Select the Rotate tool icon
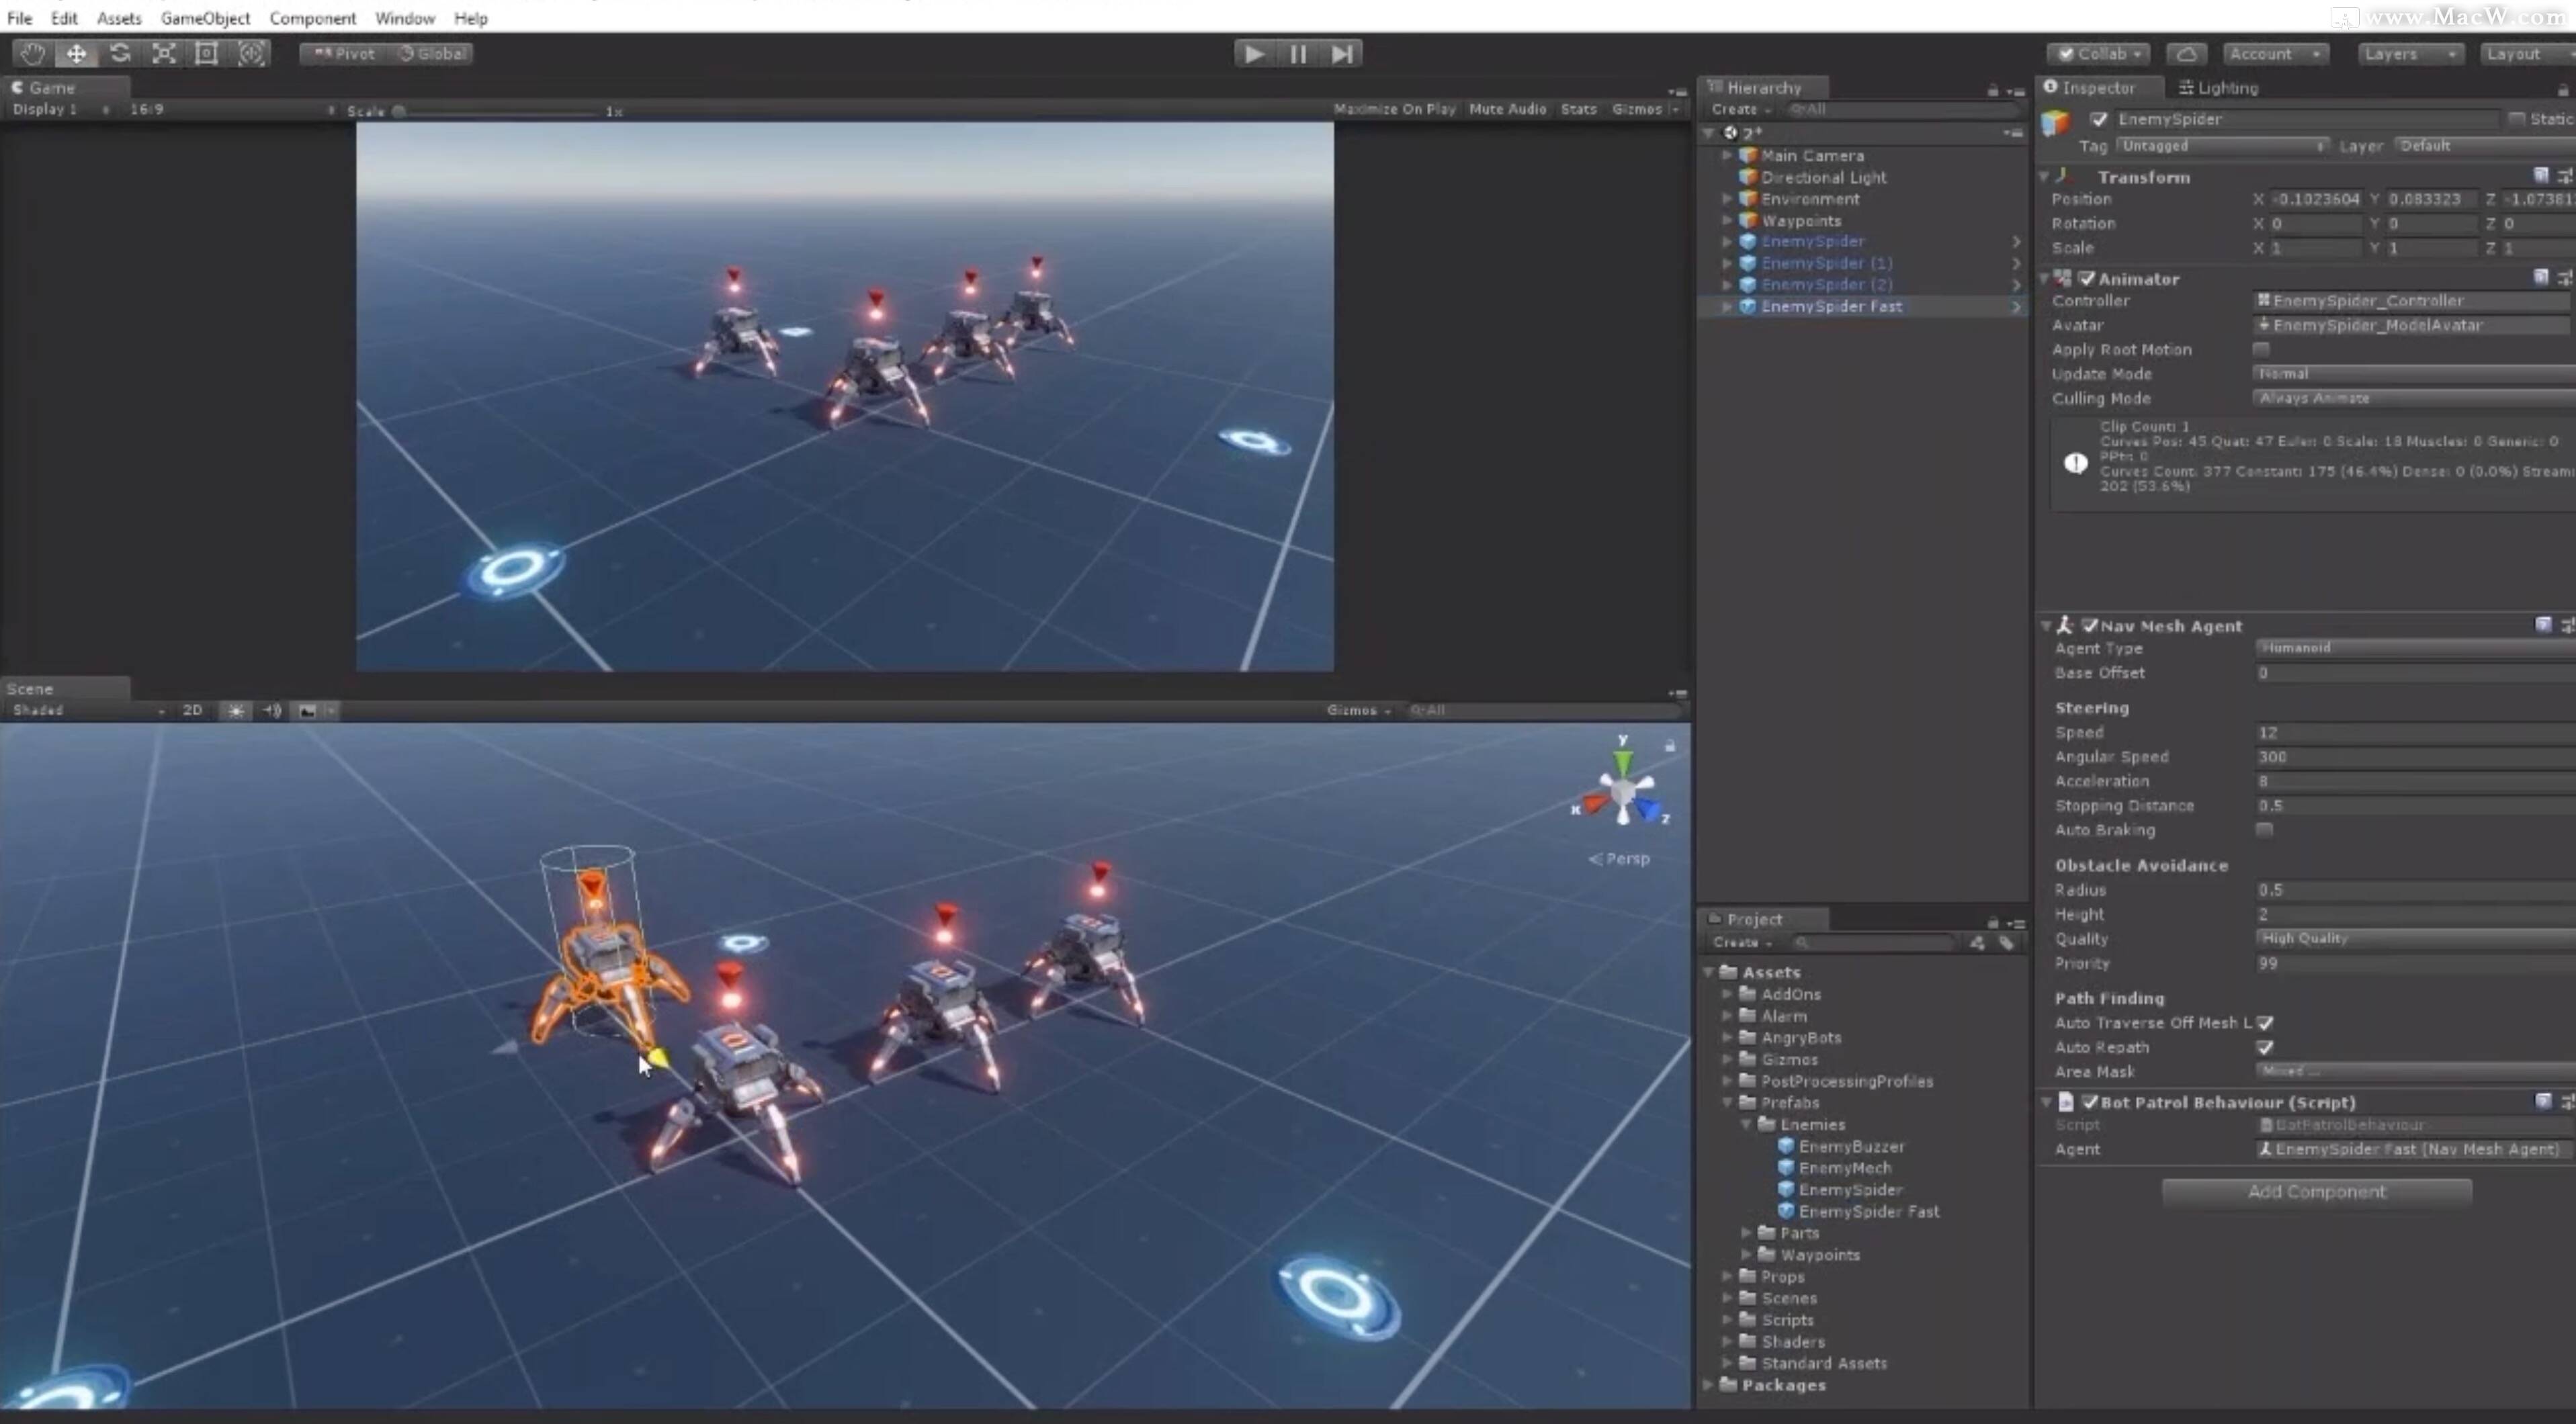This screenshot has height=1424, width=2576. point(120,54)
